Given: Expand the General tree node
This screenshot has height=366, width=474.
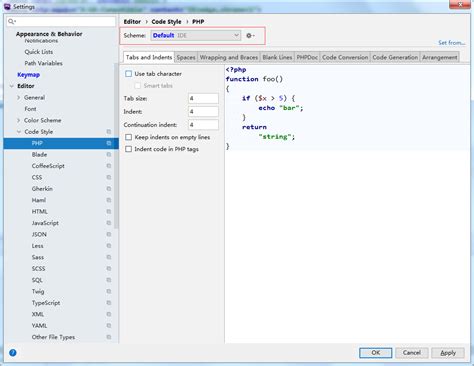Looking at the screenshot, I should click(19, 98).
